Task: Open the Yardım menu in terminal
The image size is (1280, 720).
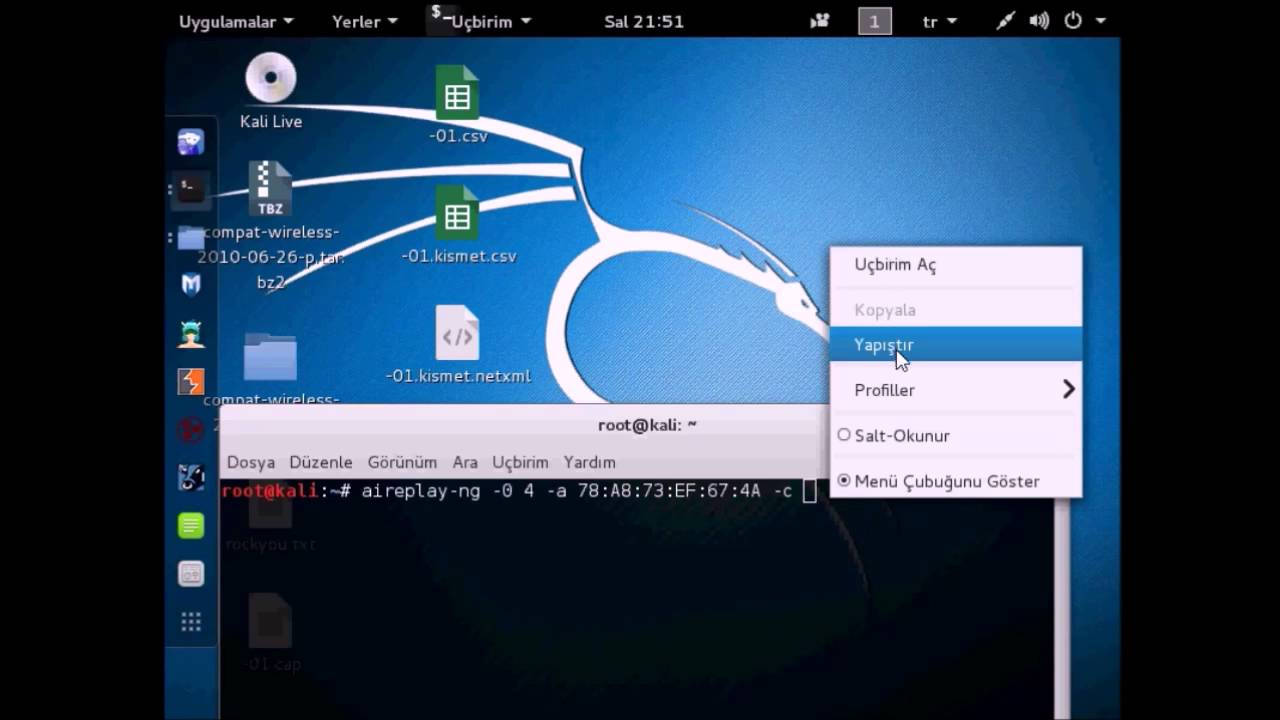Action: [x=589, y=462]
